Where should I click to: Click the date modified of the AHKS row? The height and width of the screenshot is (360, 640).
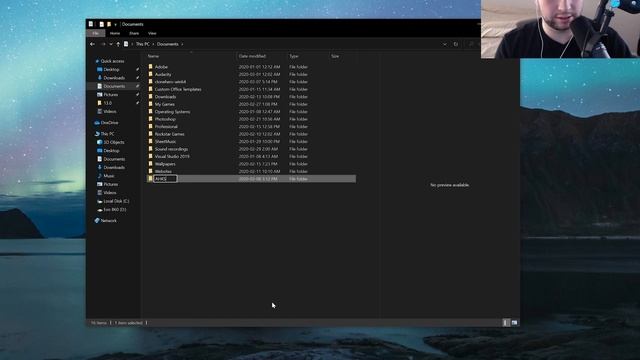point(258,179)
